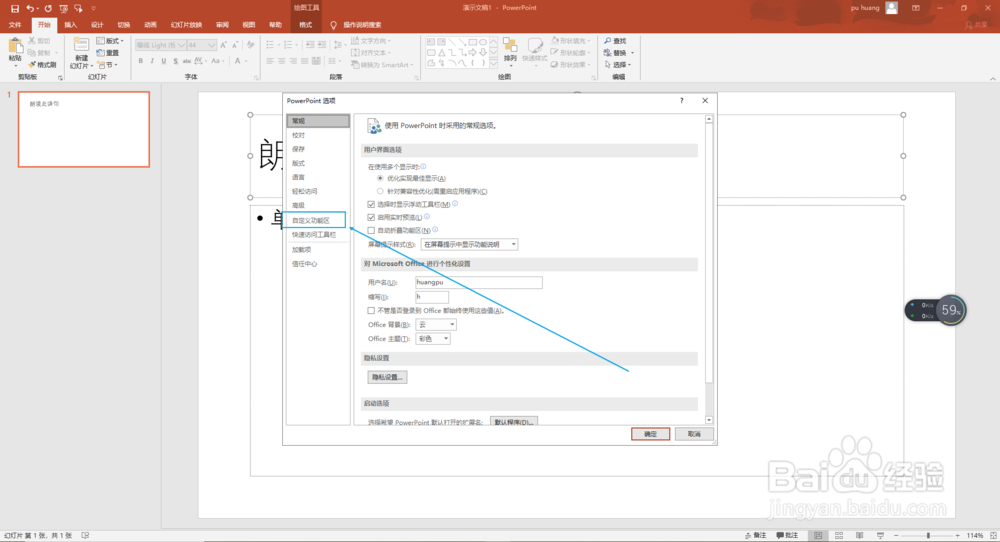The width and height of the screenshot is (1000, 542).
Task: Open the Office Background dropdown
Action: point(436,325)
